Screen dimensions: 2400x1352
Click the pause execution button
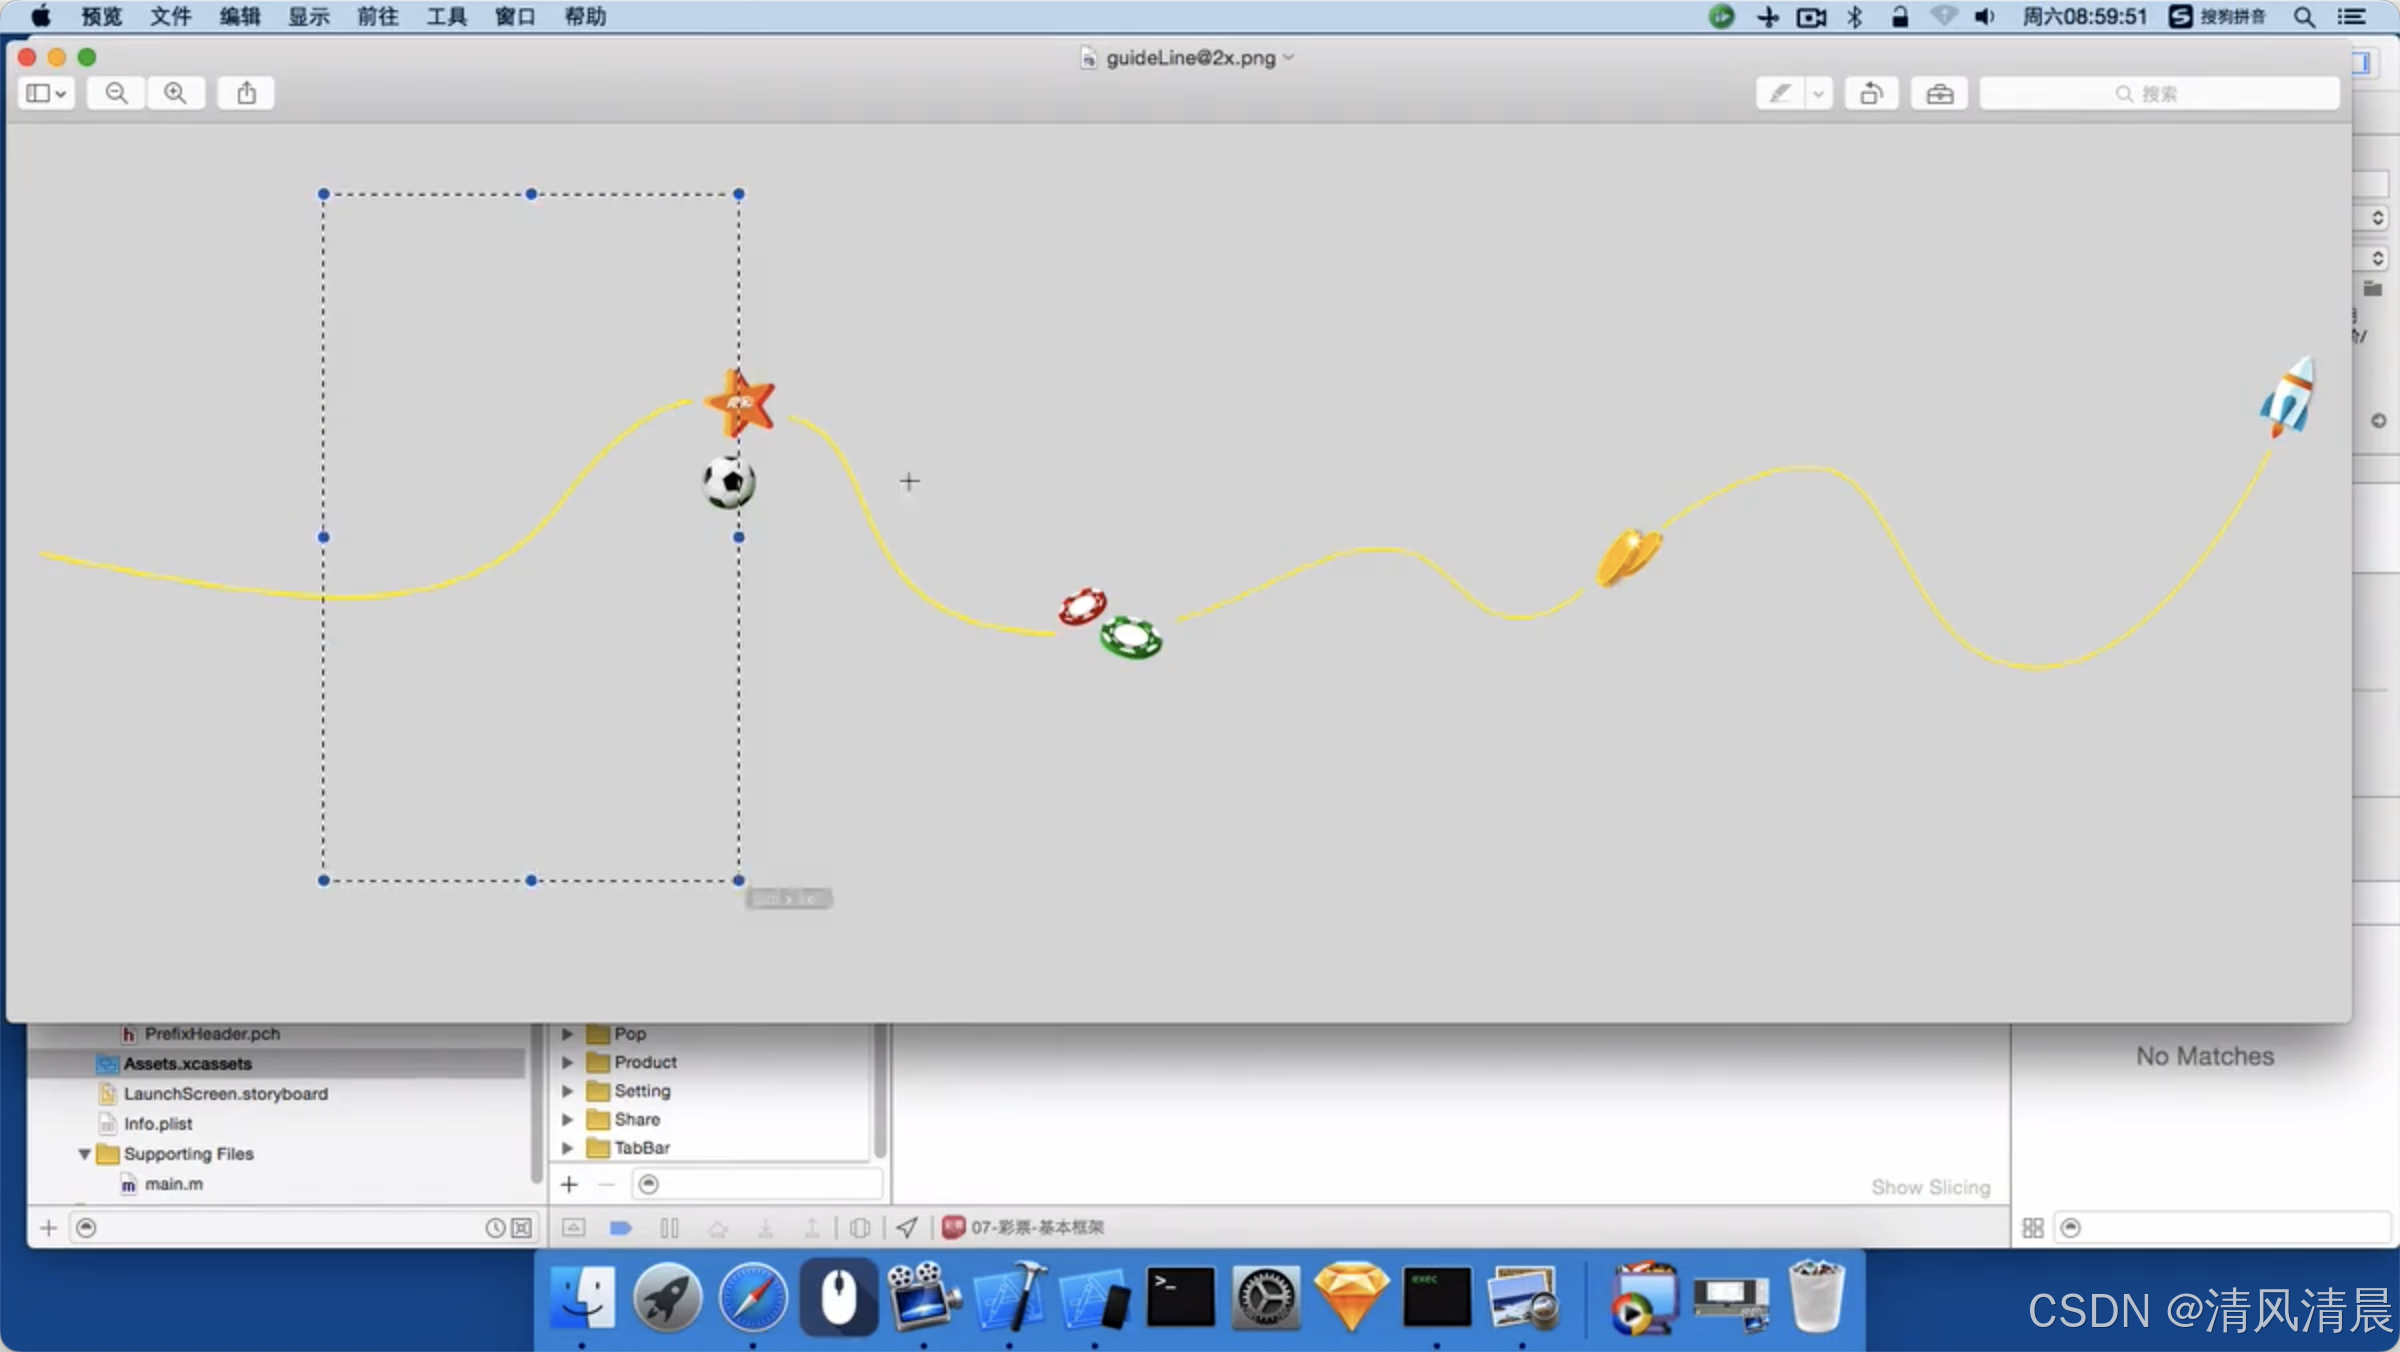click(669, 1227)
